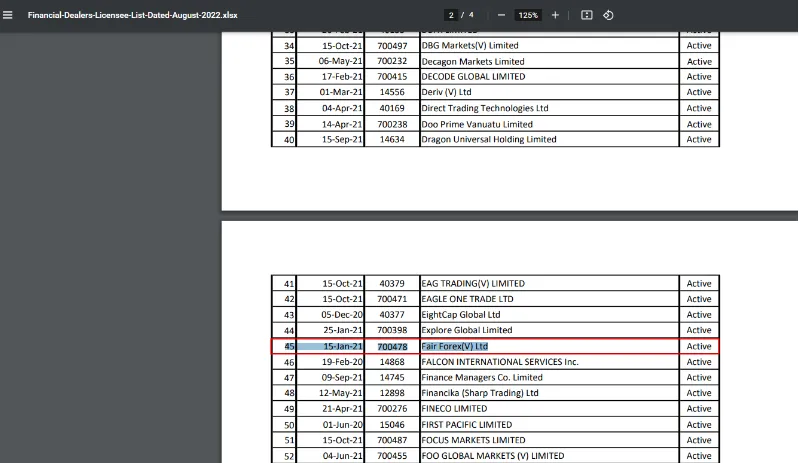Click the rotate counterclockwise icon
Viewport: 799px width, 463px height.
[608, 15]
